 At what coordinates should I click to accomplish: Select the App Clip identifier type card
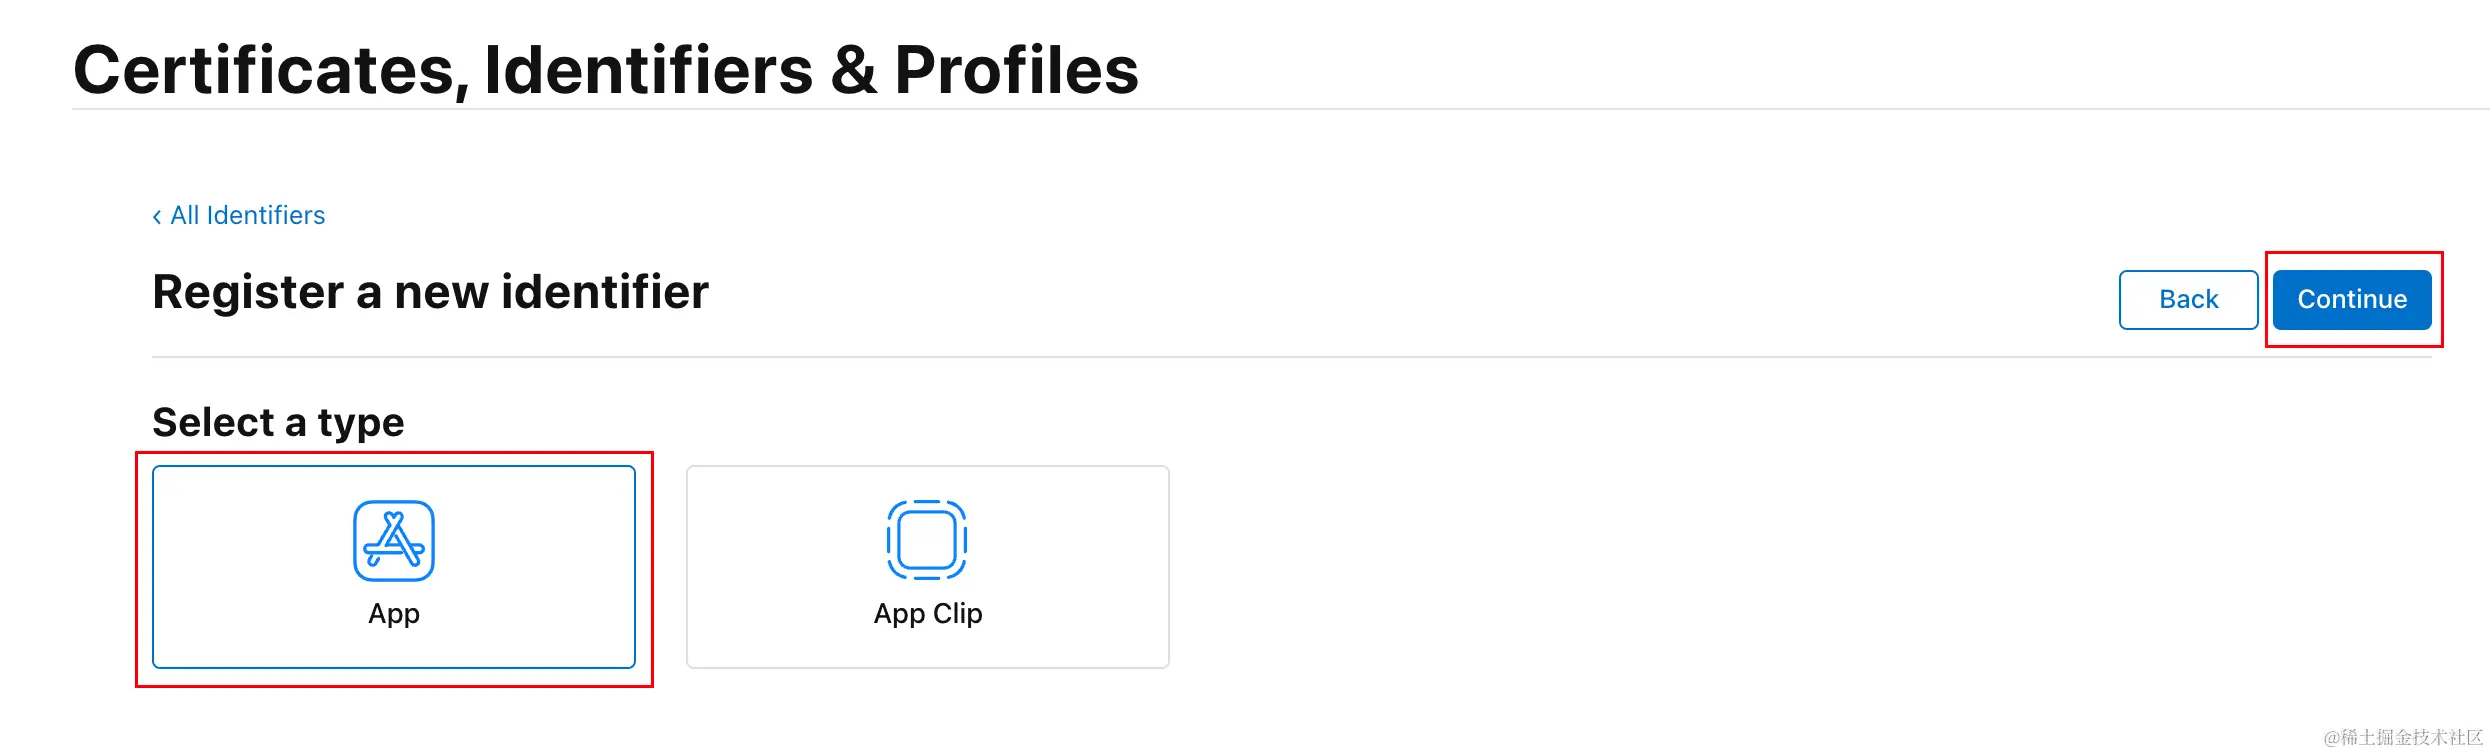[928, 567]
